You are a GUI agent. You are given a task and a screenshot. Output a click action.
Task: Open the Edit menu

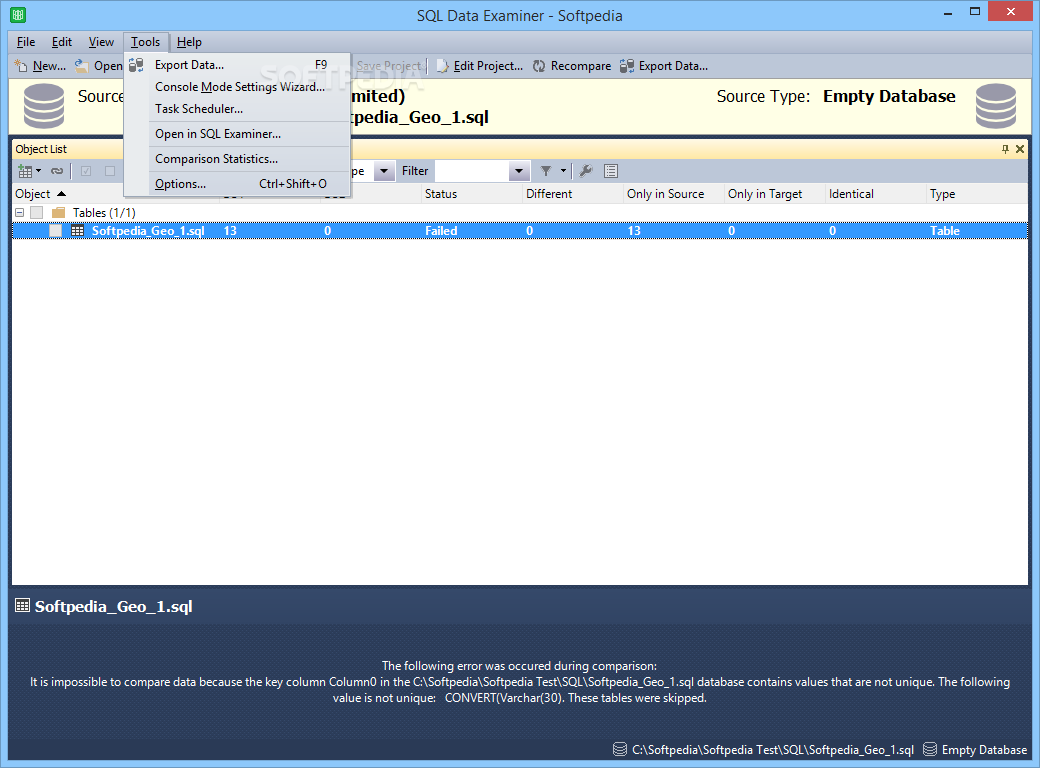click(62, 42)
